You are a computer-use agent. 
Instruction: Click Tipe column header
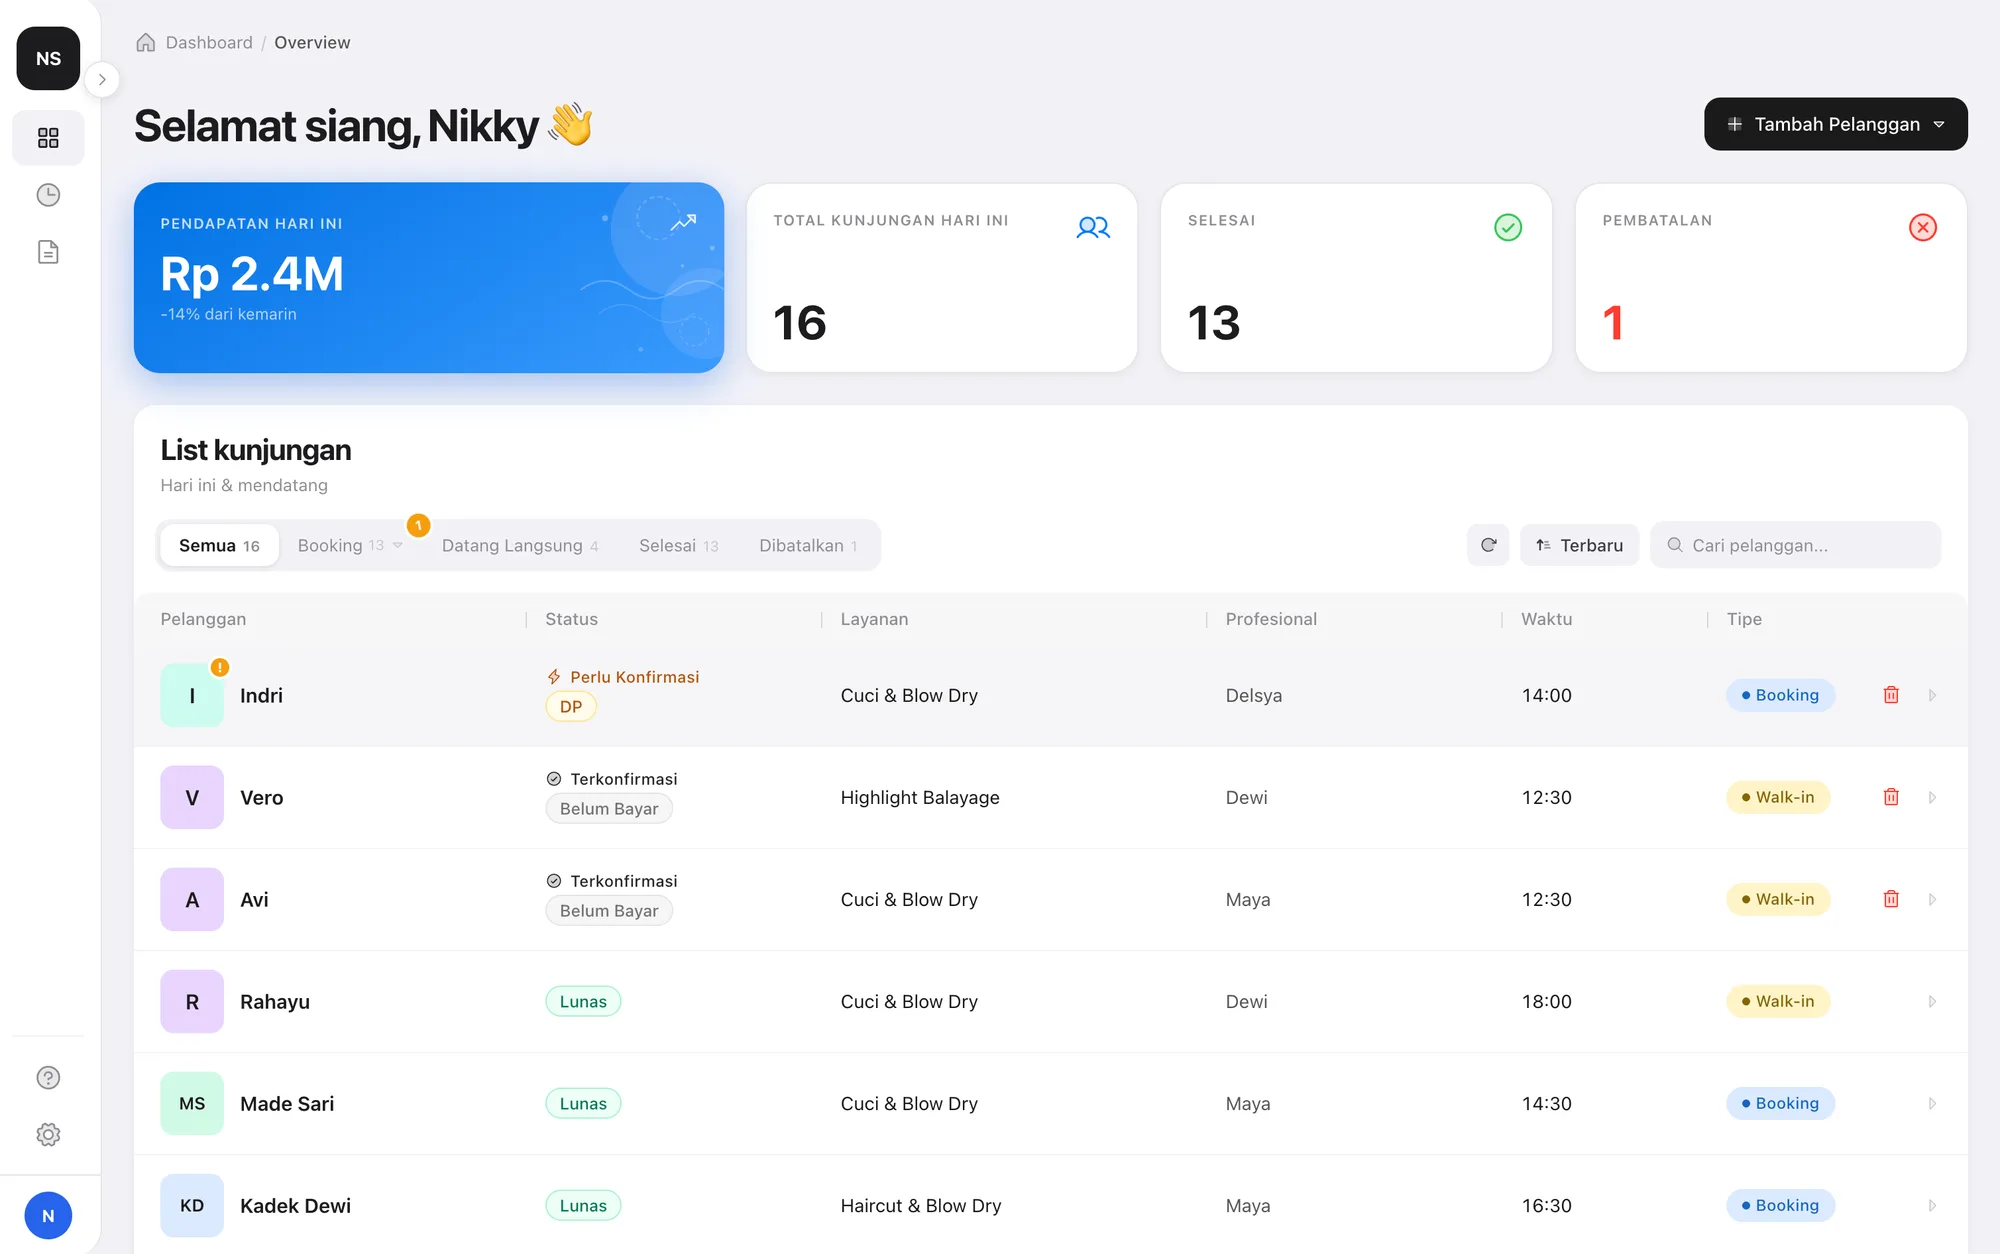pos(1744,619)
